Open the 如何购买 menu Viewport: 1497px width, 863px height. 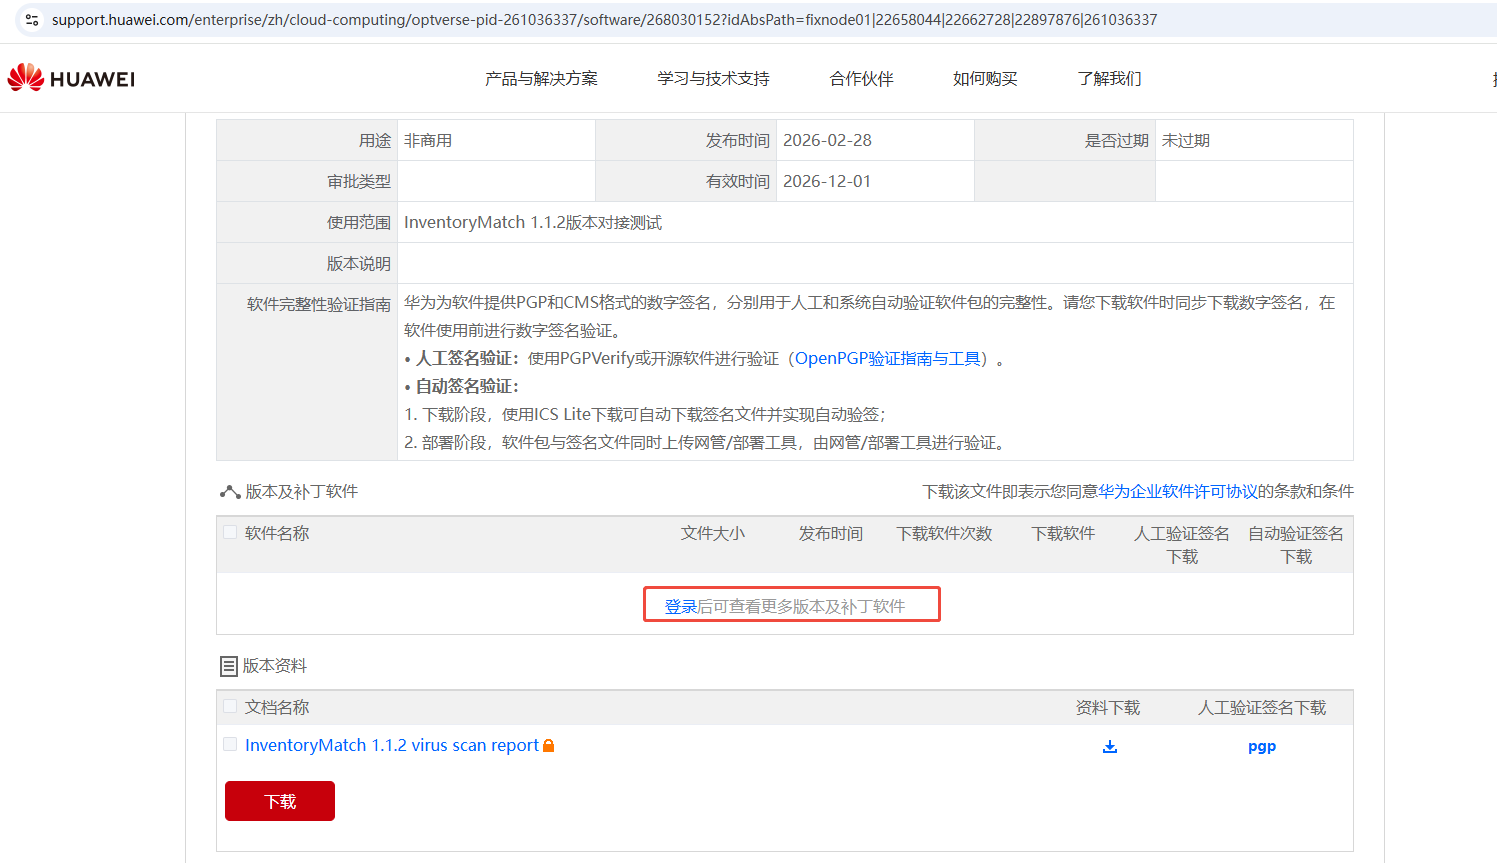pyautogui.click(x=985, y=79)
